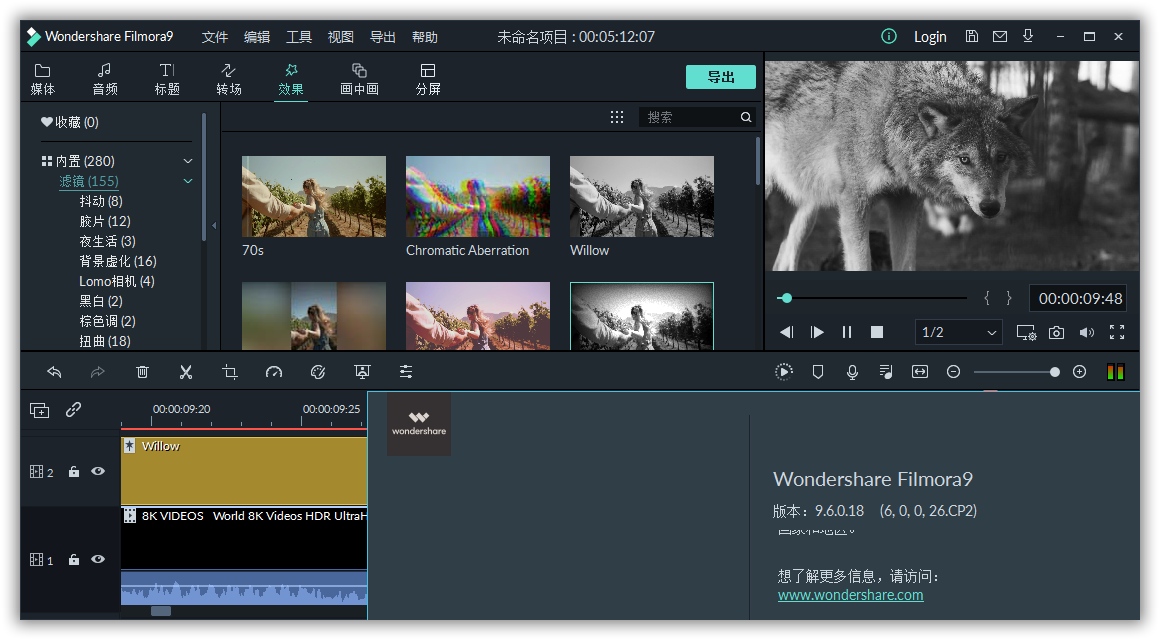Toggle lock on track 1
The width and height of the screenshot is (1160, 640).
[x=74, y=559]
